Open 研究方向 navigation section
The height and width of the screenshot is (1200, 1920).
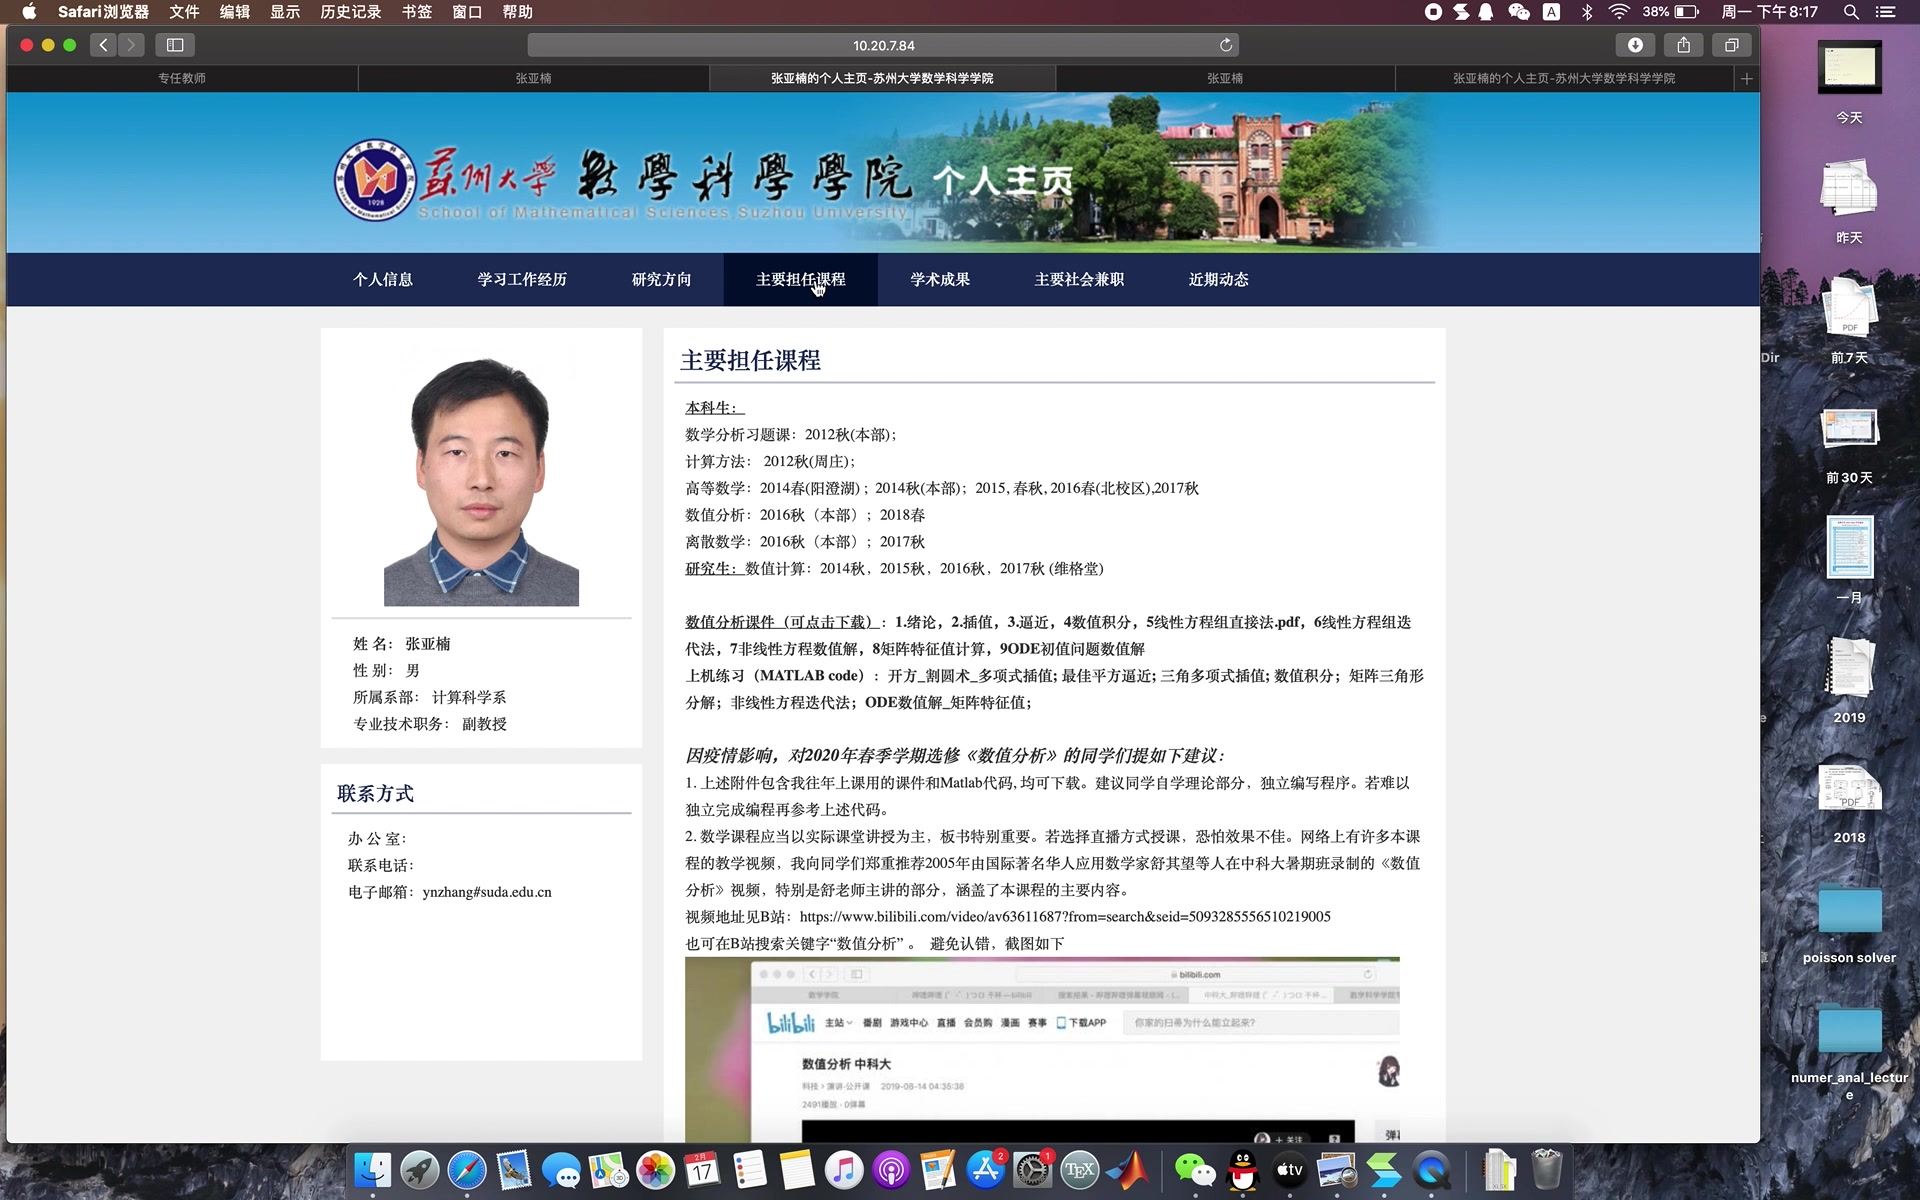(x=661, y=279)
